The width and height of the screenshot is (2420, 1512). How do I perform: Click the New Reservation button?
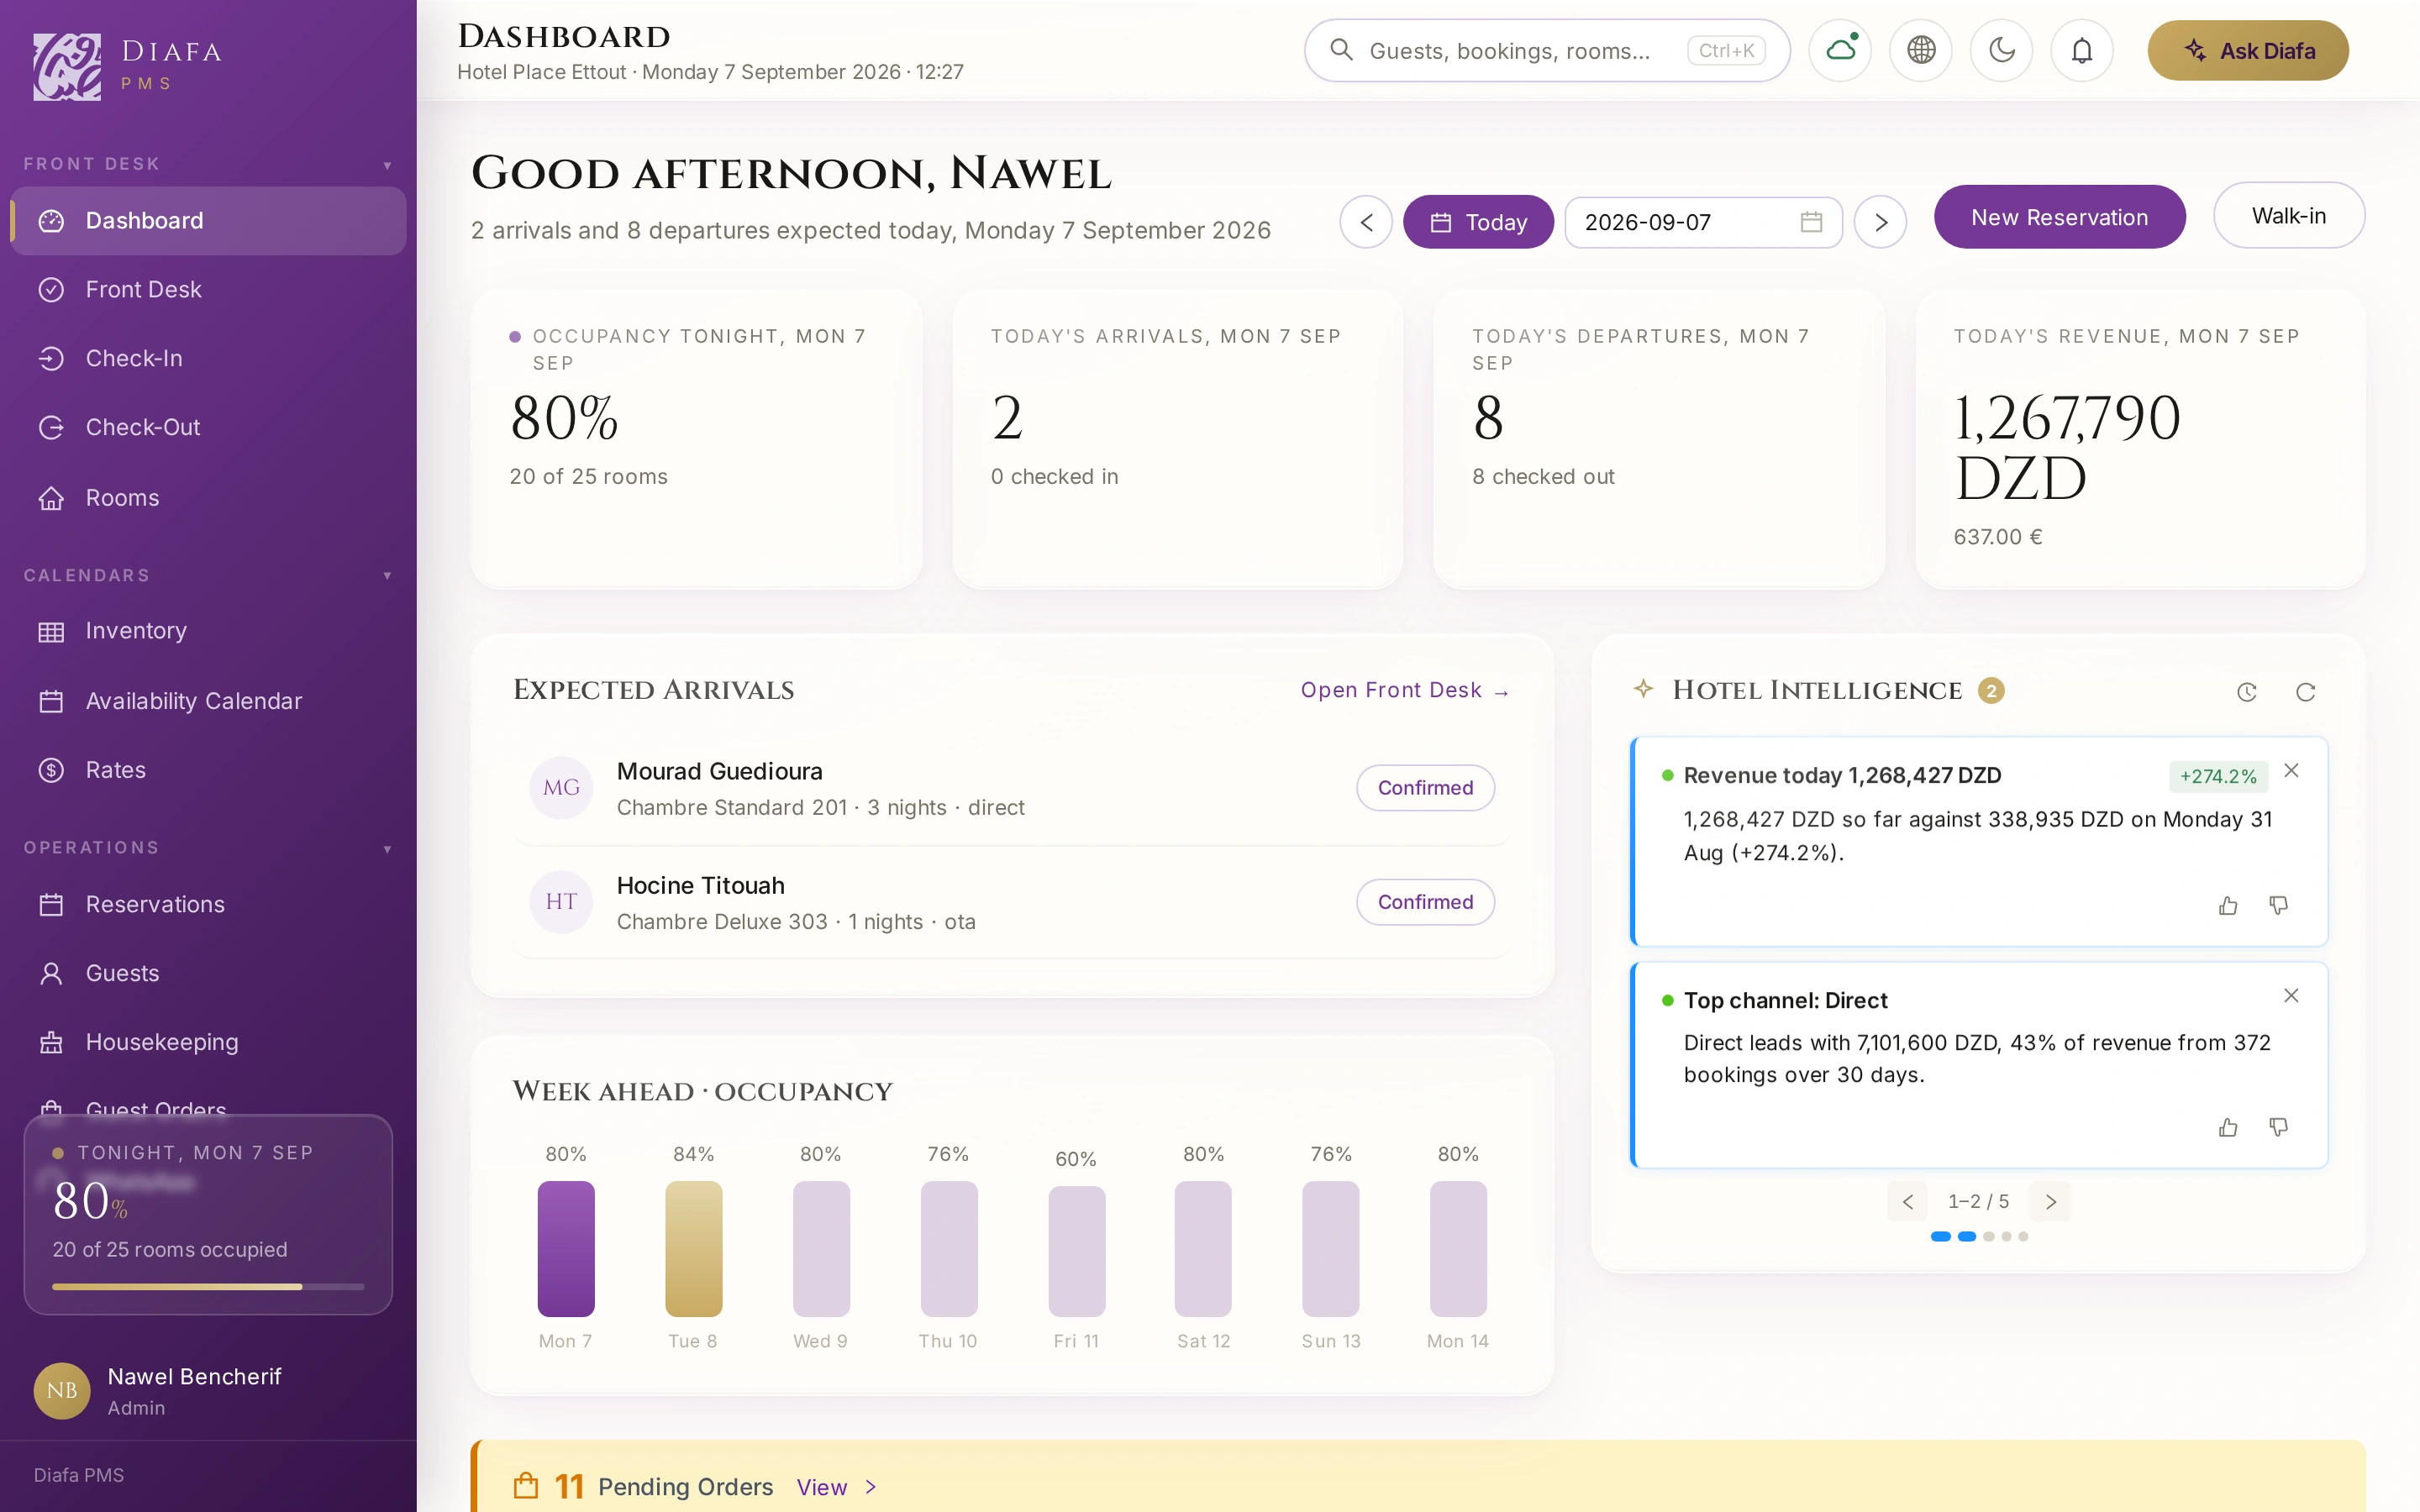[2059, 217]
